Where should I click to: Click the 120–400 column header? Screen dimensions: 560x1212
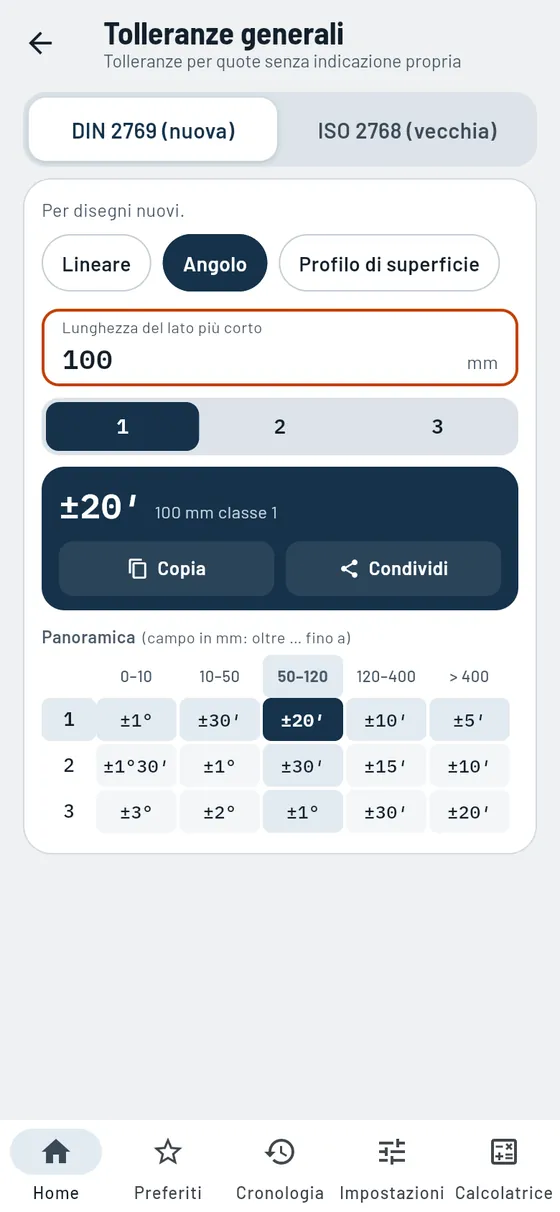coord(386,677)
